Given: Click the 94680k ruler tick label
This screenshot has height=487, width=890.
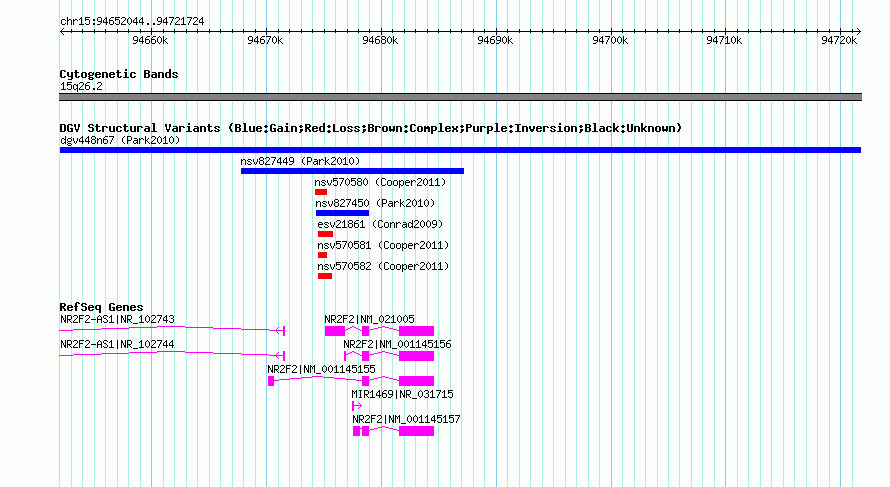Looking at the screenshot, I should [x=380, y=40].
